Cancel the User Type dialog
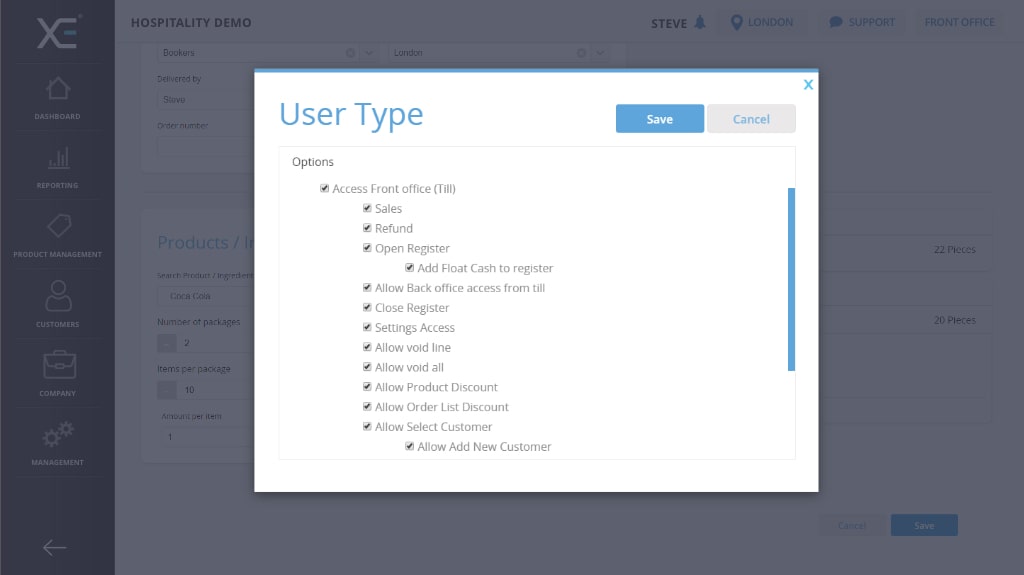This screenshot has width=1024, height=575. point(750,119)
